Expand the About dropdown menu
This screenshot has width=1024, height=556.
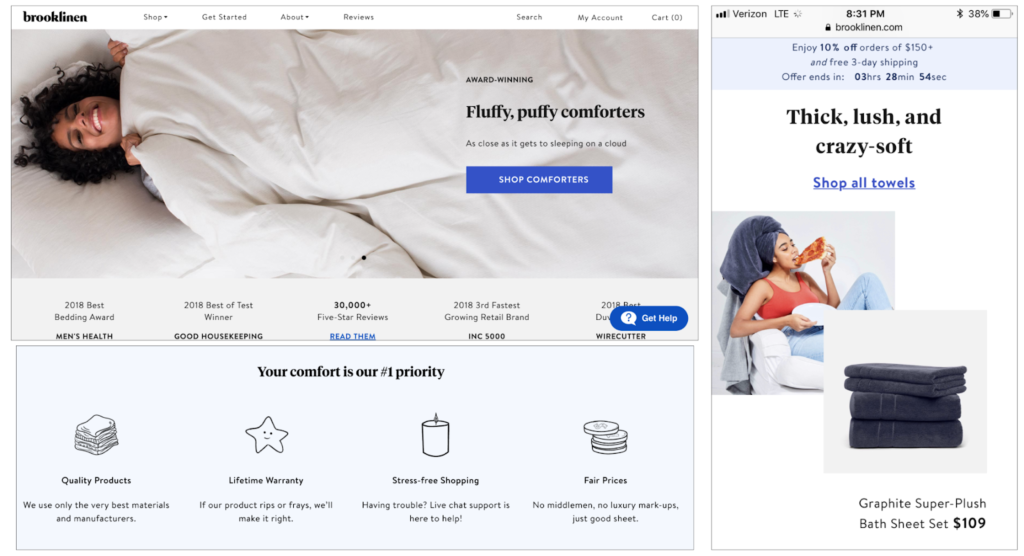click(295, 17)
